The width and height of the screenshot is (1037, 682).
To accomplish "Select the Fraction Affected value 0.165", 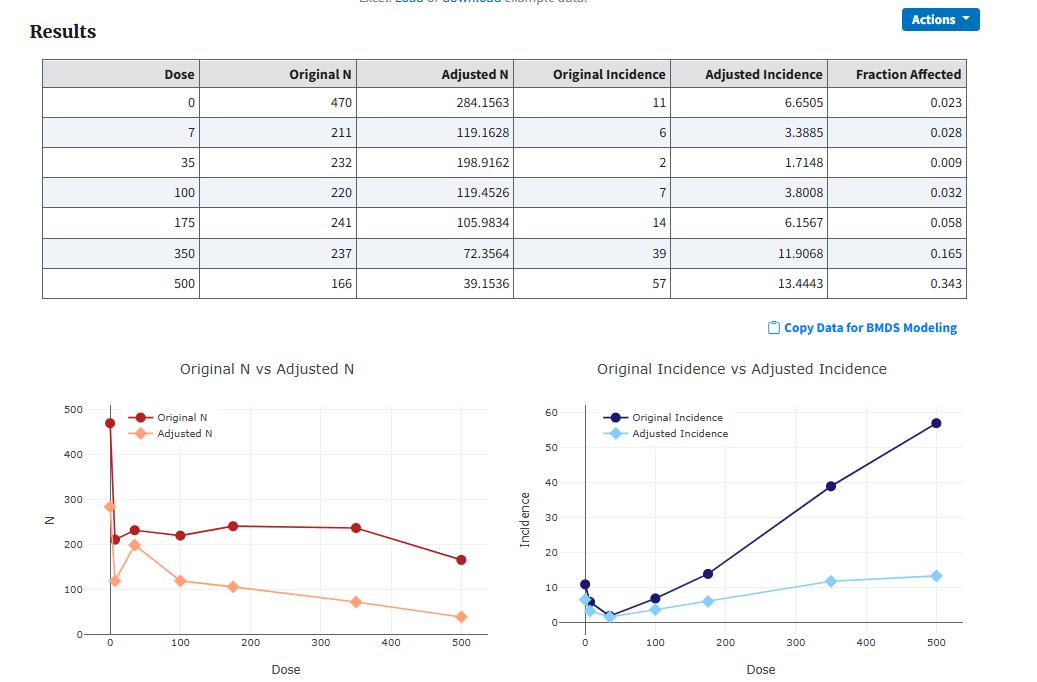I will (x=946, y=253).
